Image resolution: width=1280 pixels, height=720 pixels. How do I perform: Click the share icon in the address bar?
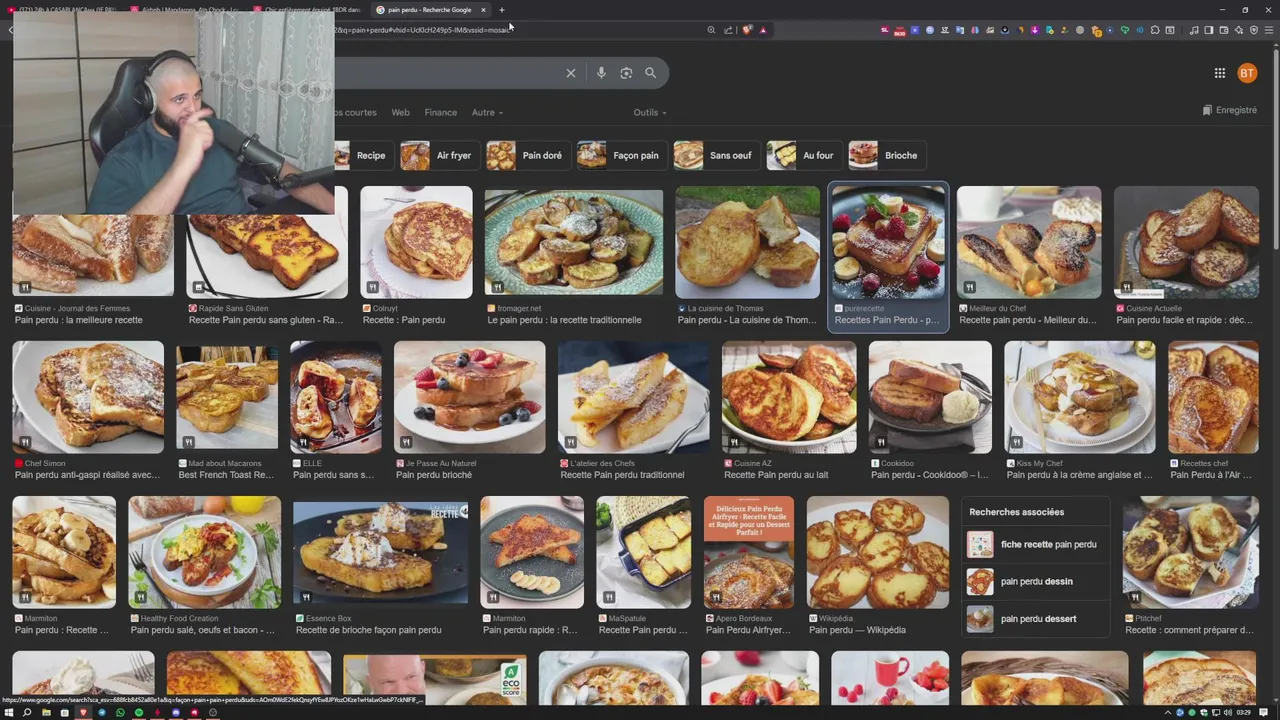pos(728,30)
